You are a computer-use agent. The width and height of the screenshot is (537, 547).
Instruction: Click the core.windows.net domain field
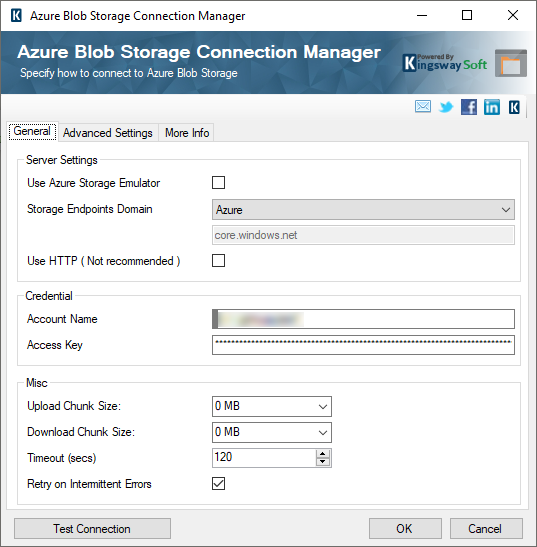click(x=363, y=235)
